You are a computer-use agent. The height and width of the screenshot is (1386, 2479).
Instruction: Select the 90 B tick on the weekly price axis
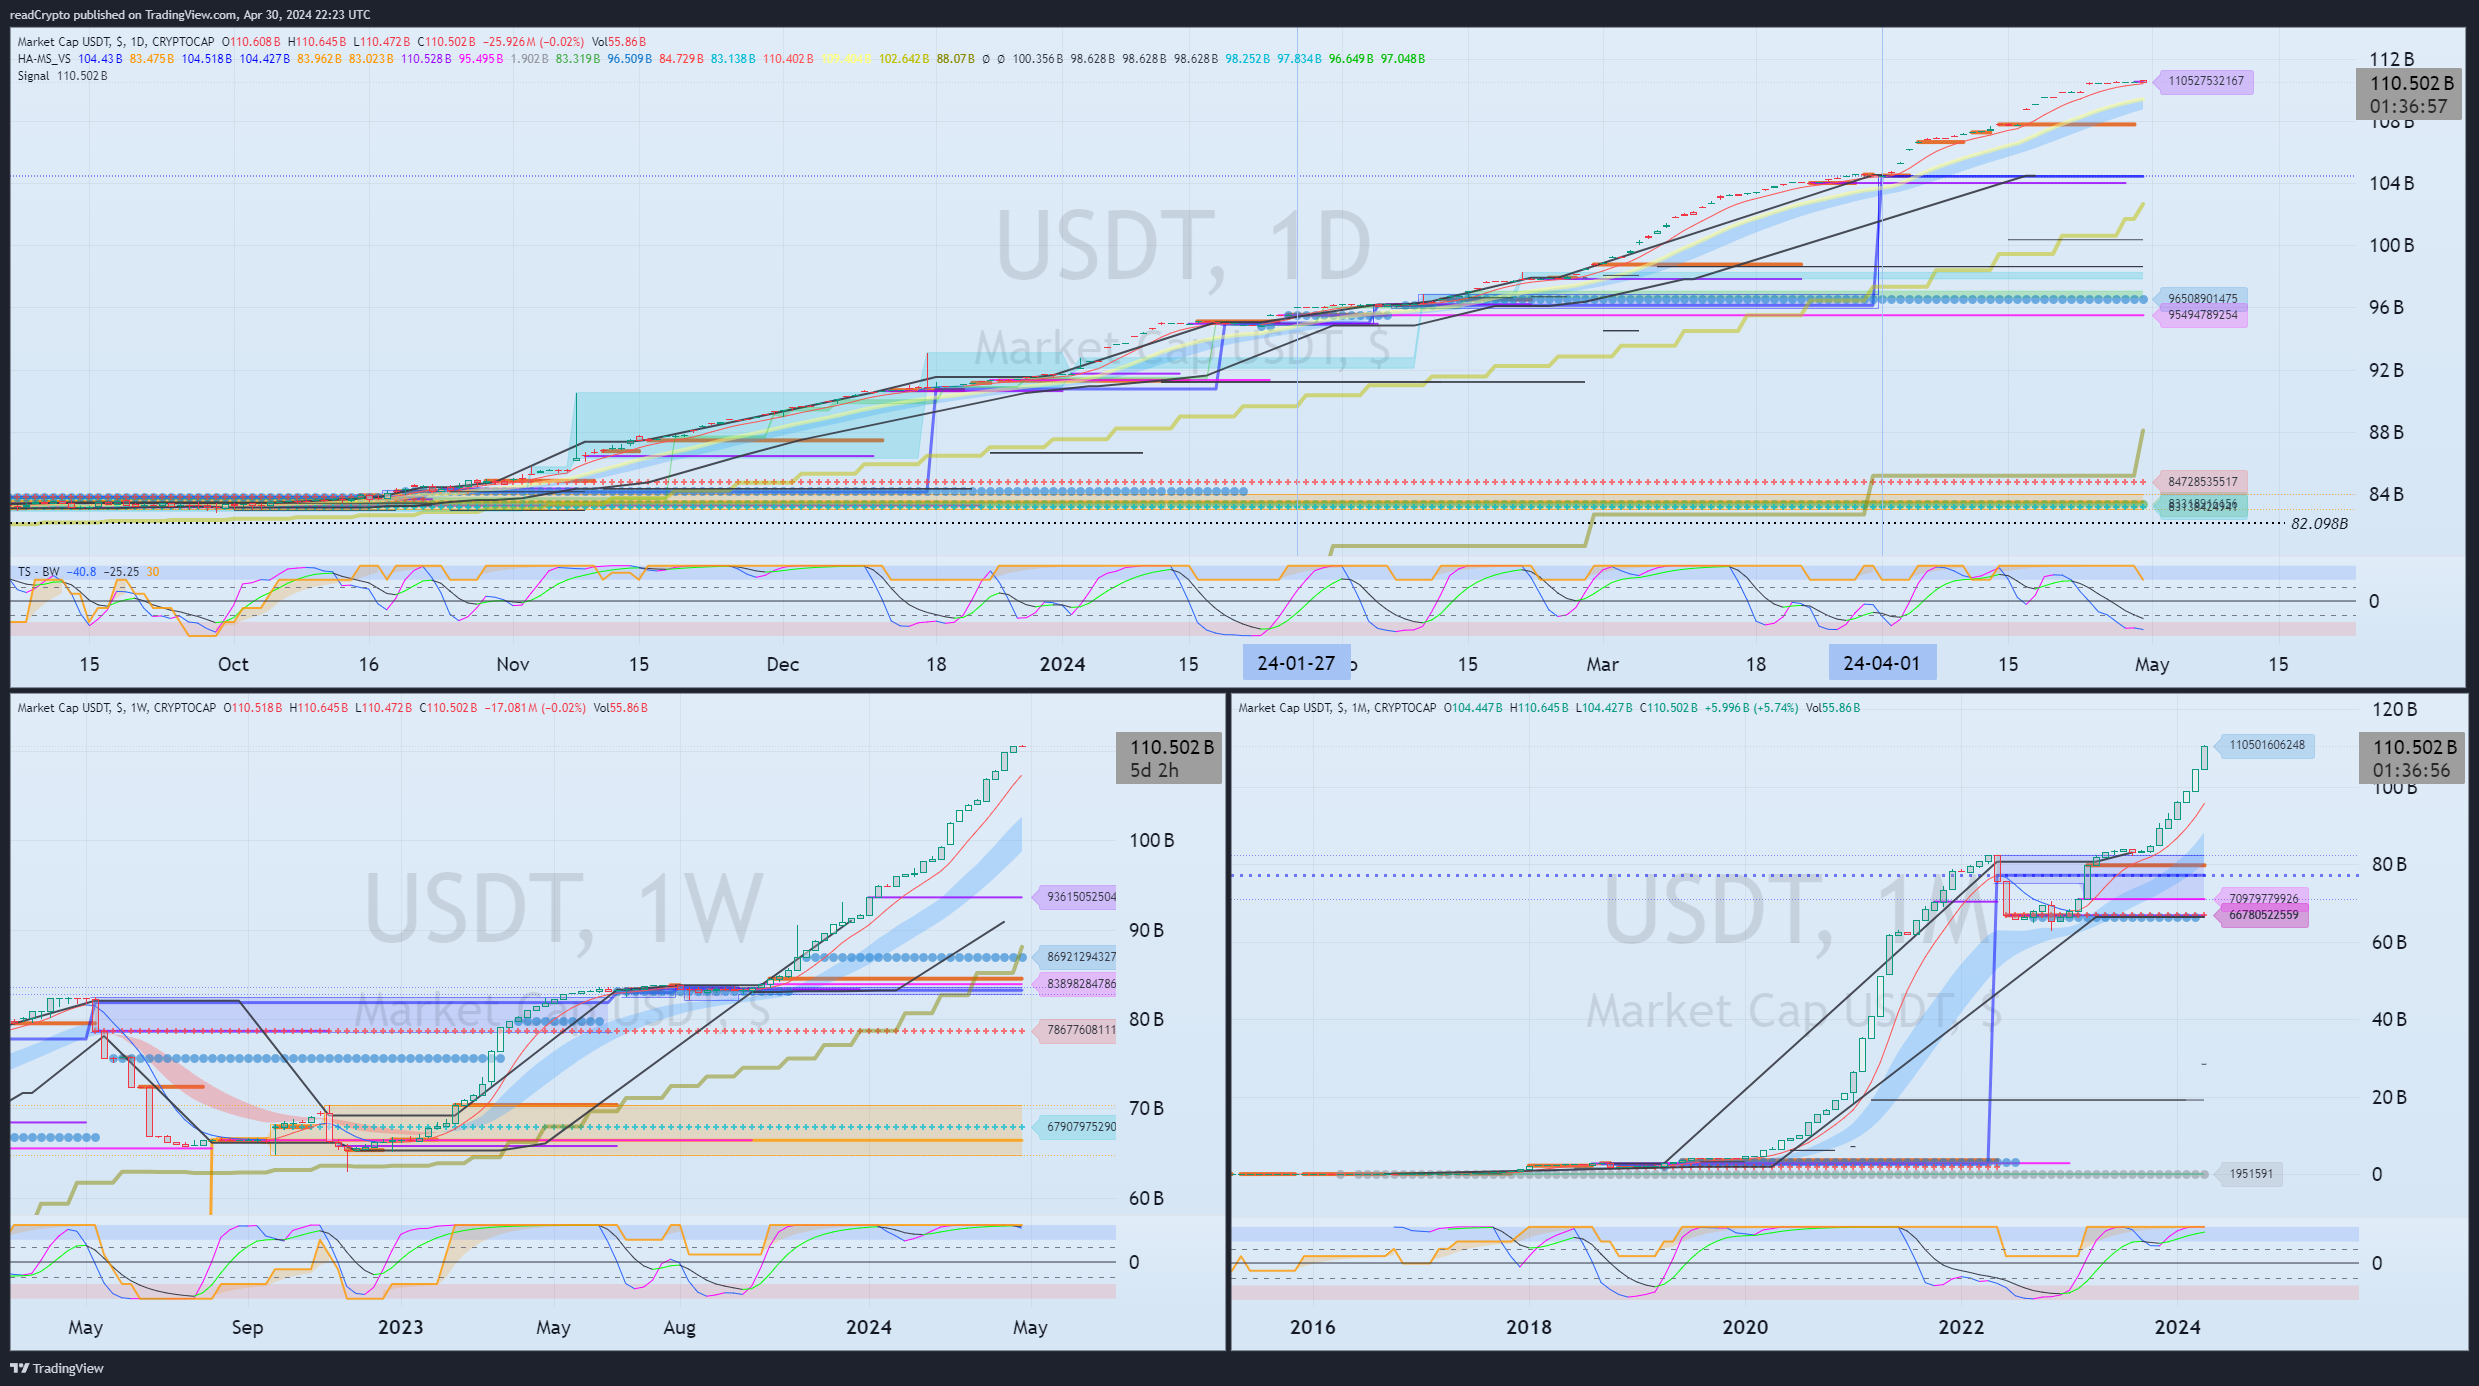tap(1146, 930)
